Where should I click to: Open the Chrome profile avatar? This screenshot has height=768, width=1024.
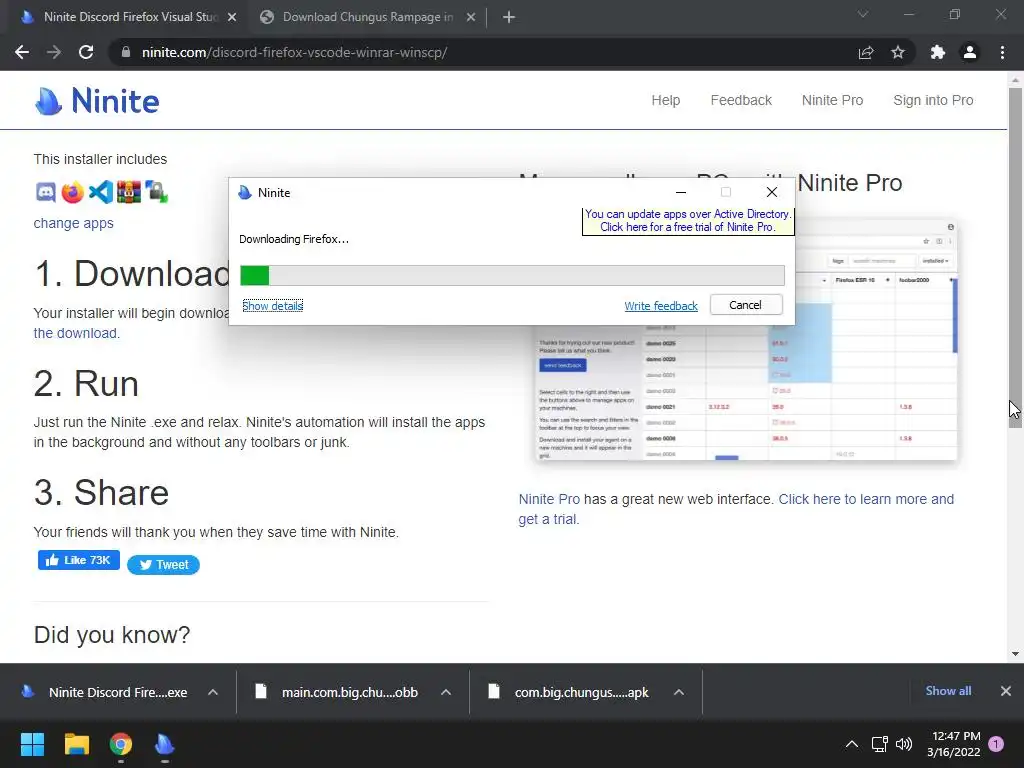[x=970, y=52]
